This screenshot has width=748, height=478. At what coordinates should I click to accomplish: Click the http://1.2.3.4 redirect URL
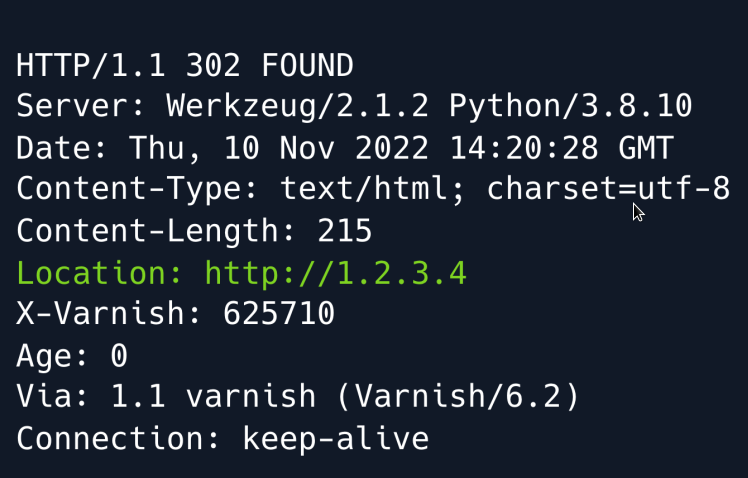pos(335,273)
